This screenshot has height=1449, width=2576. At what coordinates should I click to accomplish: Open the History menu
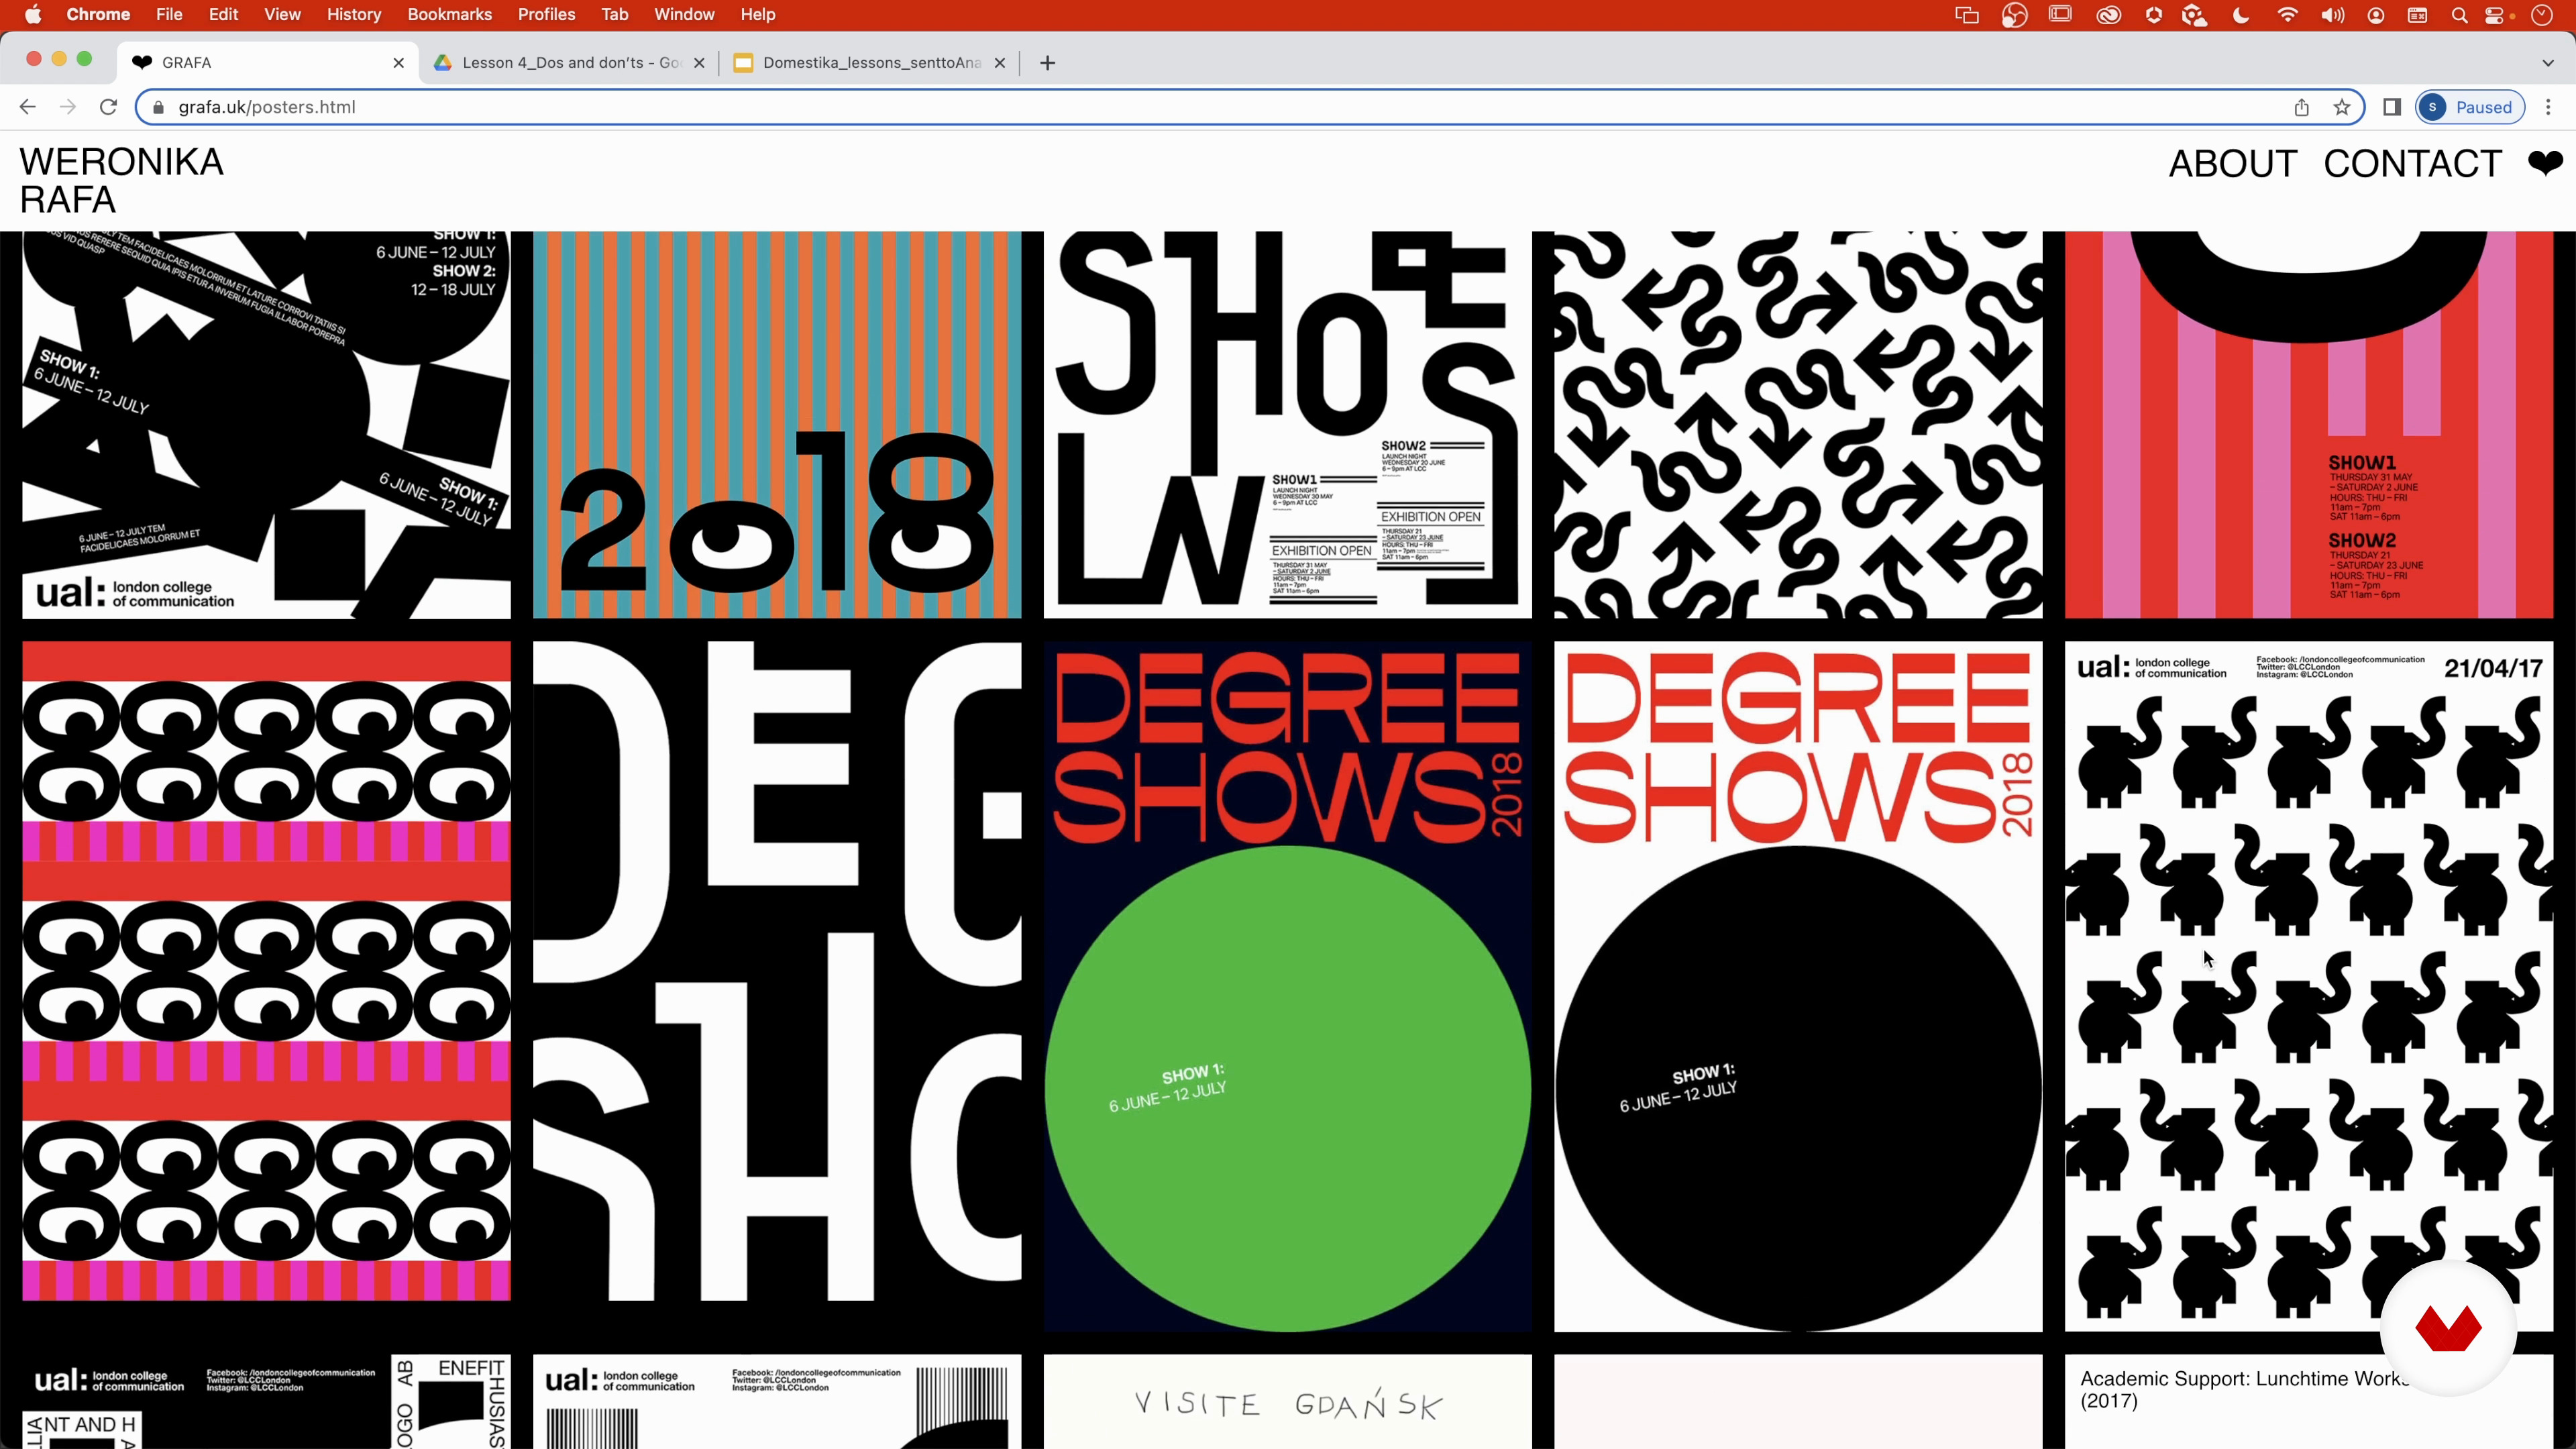[354, 14]
